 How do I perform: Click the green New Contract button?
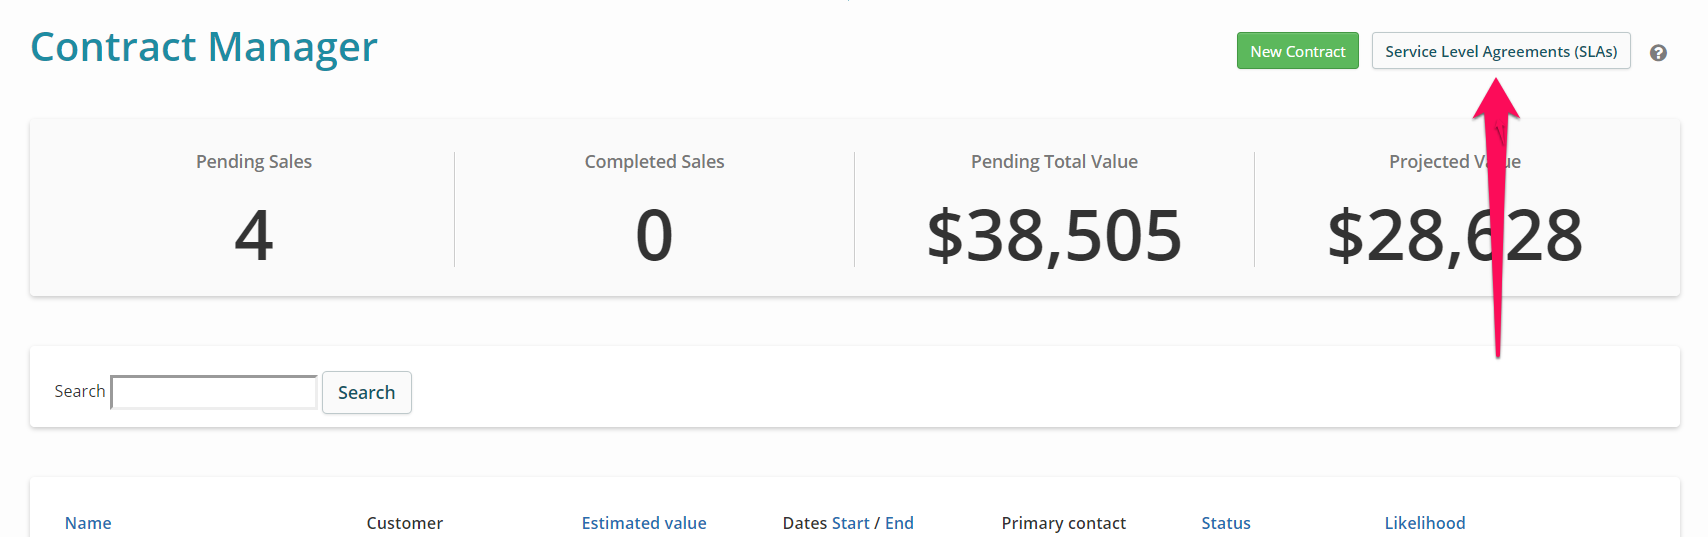click(1297, 51)
